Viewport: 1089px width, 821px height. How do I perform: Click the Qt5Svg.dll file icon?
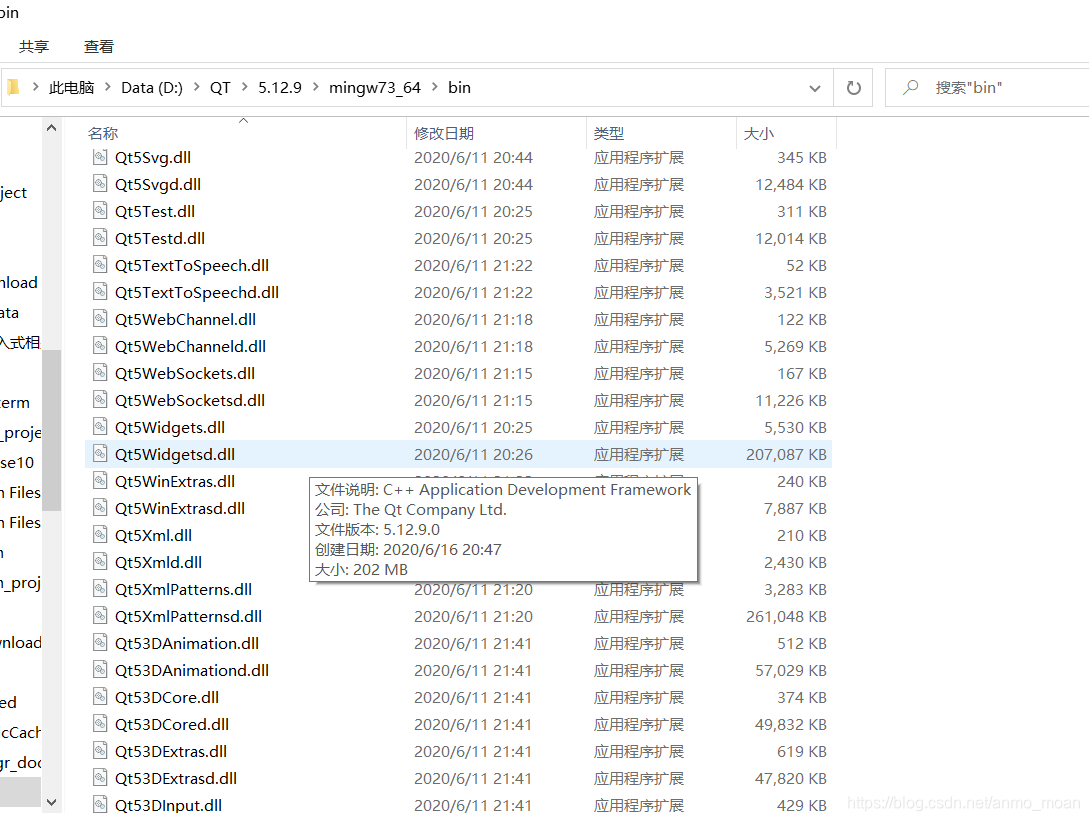[100, 157]
